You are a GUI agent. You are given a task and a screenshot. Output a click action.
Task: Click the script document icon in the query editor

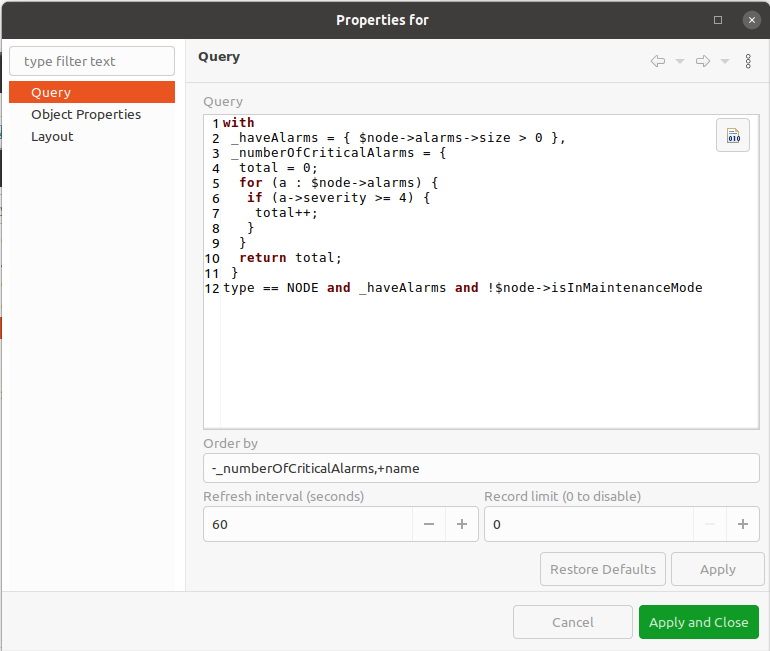pyautogui.click(x=733, y=135)
